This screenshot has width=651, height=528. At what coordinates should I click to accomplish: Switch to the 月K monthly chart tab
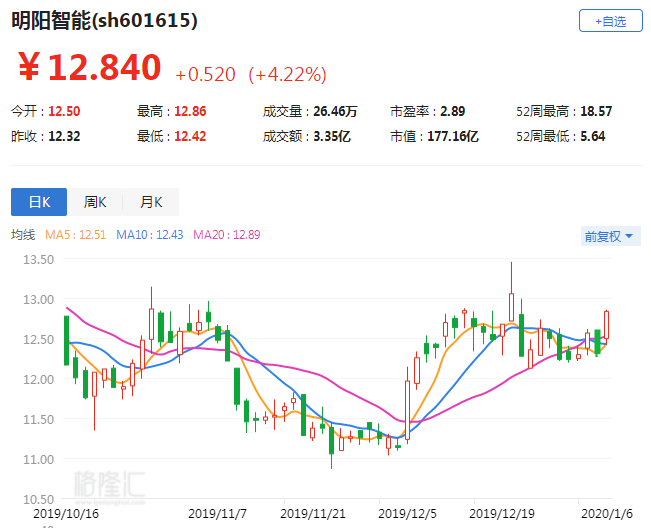click(x=151, y=202)
